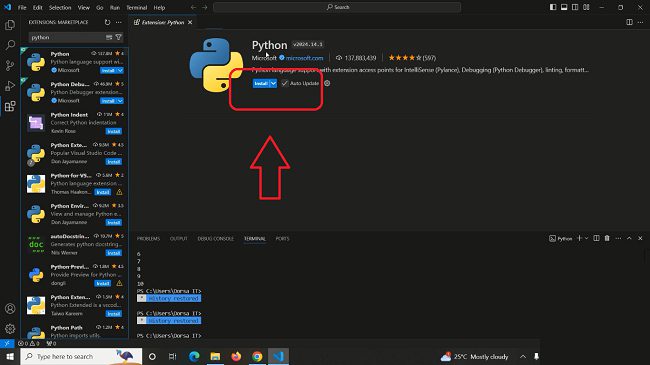
Task: Open the Run and Debug view
Action: click(10, 85)
